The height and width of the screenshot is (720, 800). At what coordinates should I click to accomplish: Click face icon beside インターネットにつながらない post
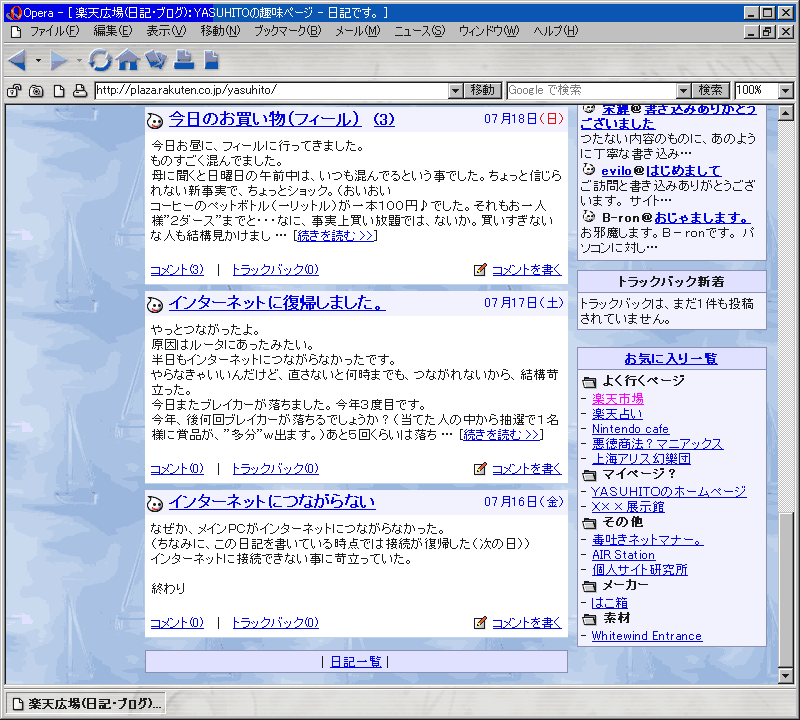tap(155, 504)
